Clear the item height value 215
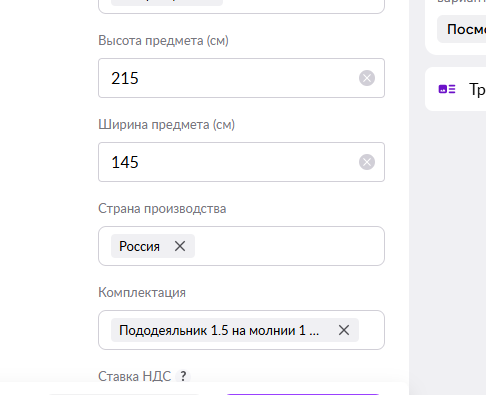486x395 pixels. click(367, 78)
